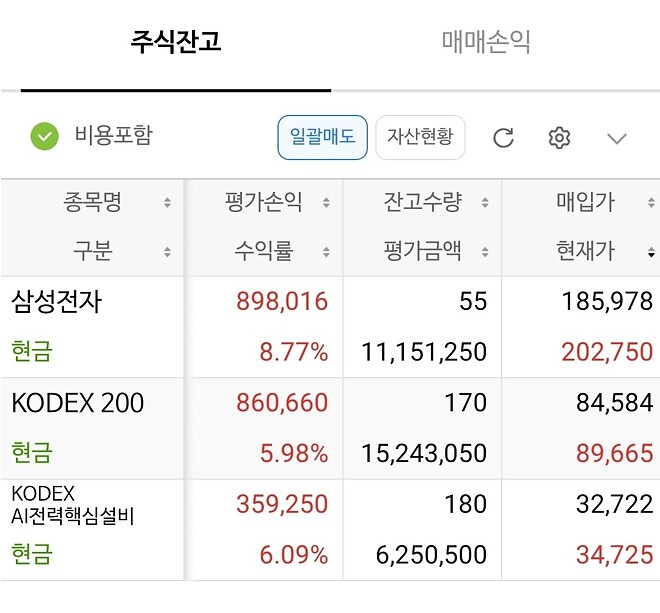The height and width of the screenshot is (613, 660).
Task: Click evaluation amount 11,151,250
Action: click(424, 352)
